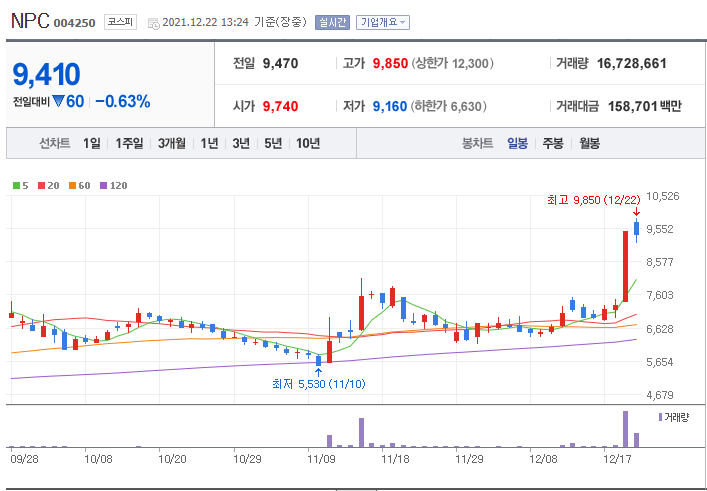
Task: Click the 최저 5,530 (11/10) chart marker
Action: pos(319,384)
